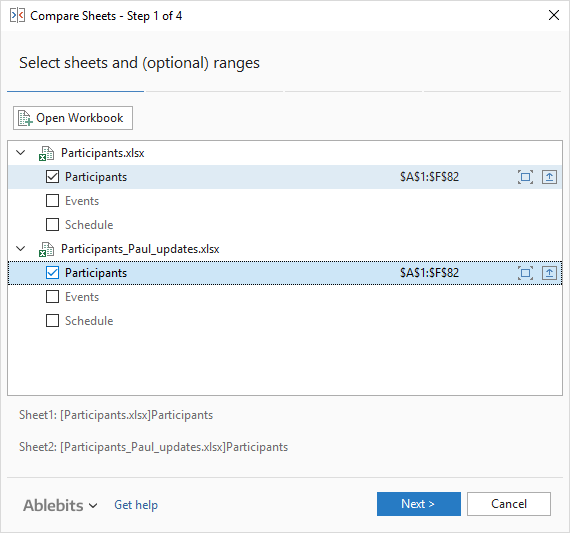Viewport: 570px width, 533px height.
Task: Click range $A$1:$F$82 in Participants_Paul_updates row
Action: (x=429, y=273)
